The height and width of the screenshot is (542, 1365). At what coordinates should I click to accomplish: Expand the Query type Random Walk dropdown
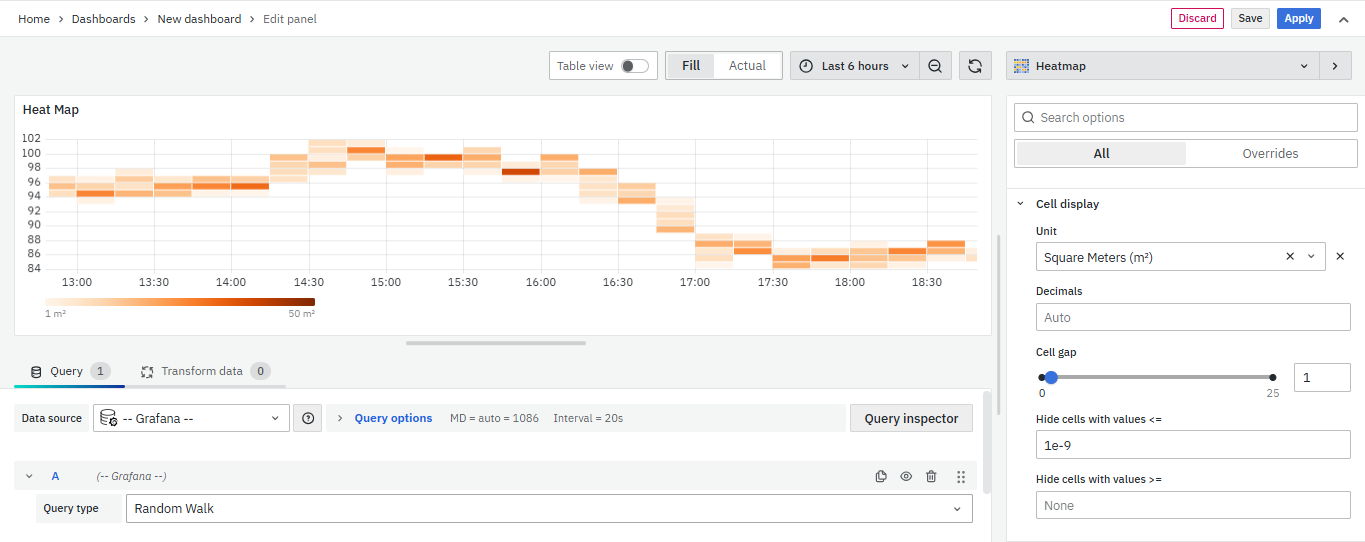coord(549,508)
